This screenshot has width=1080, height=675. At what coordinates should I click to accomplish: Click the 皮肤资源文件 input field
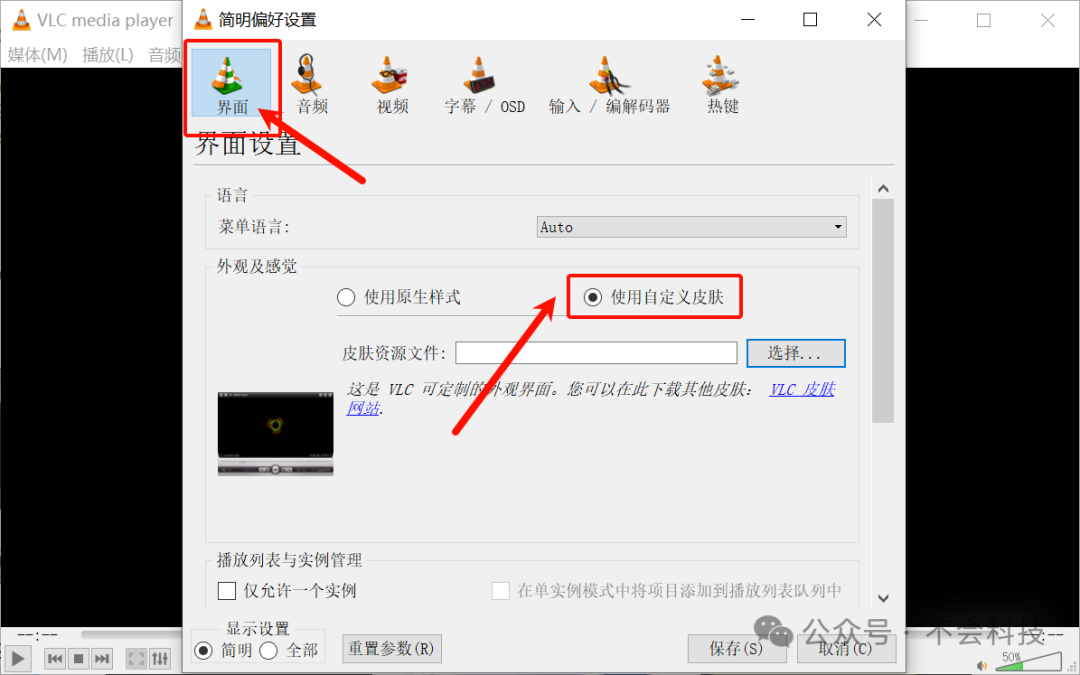pos(596,352)
